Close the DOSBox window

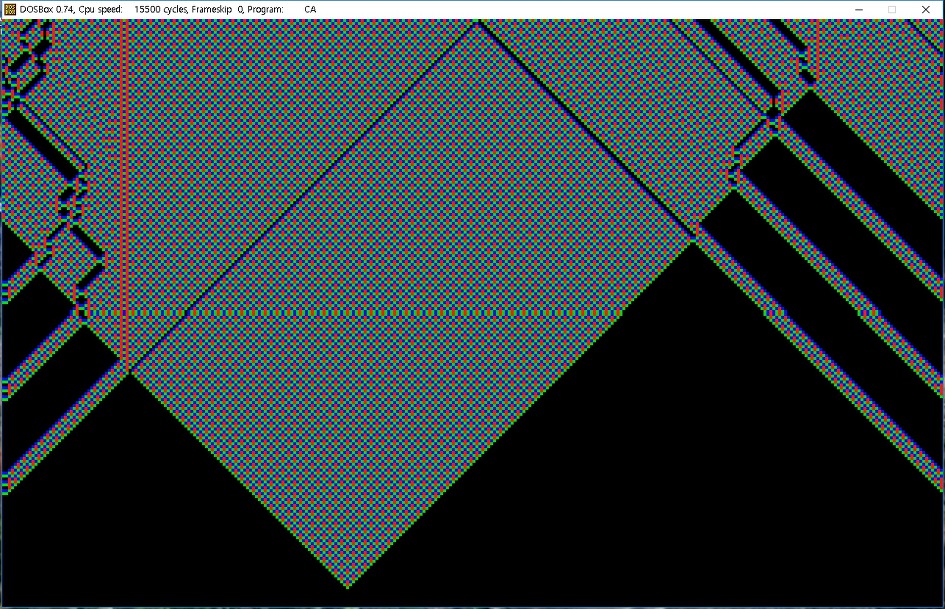(x=926, y=10)
